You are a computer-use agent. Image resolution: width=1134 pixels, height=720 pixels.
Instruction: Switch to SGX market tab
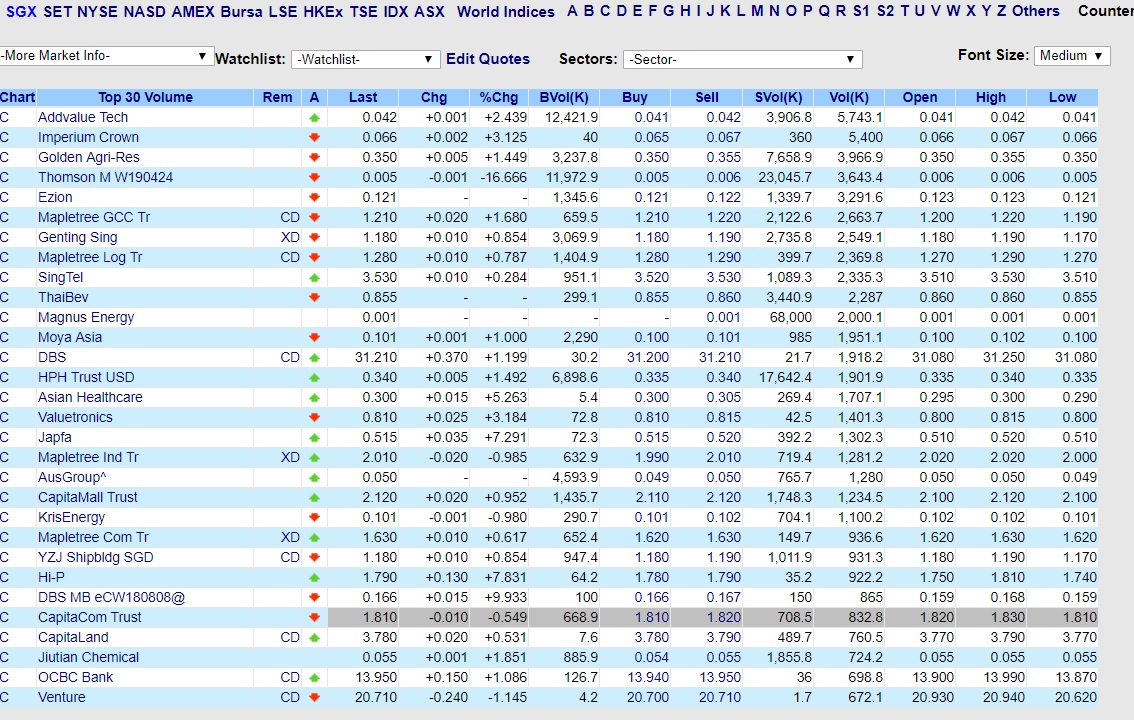(x=21, y=12)
